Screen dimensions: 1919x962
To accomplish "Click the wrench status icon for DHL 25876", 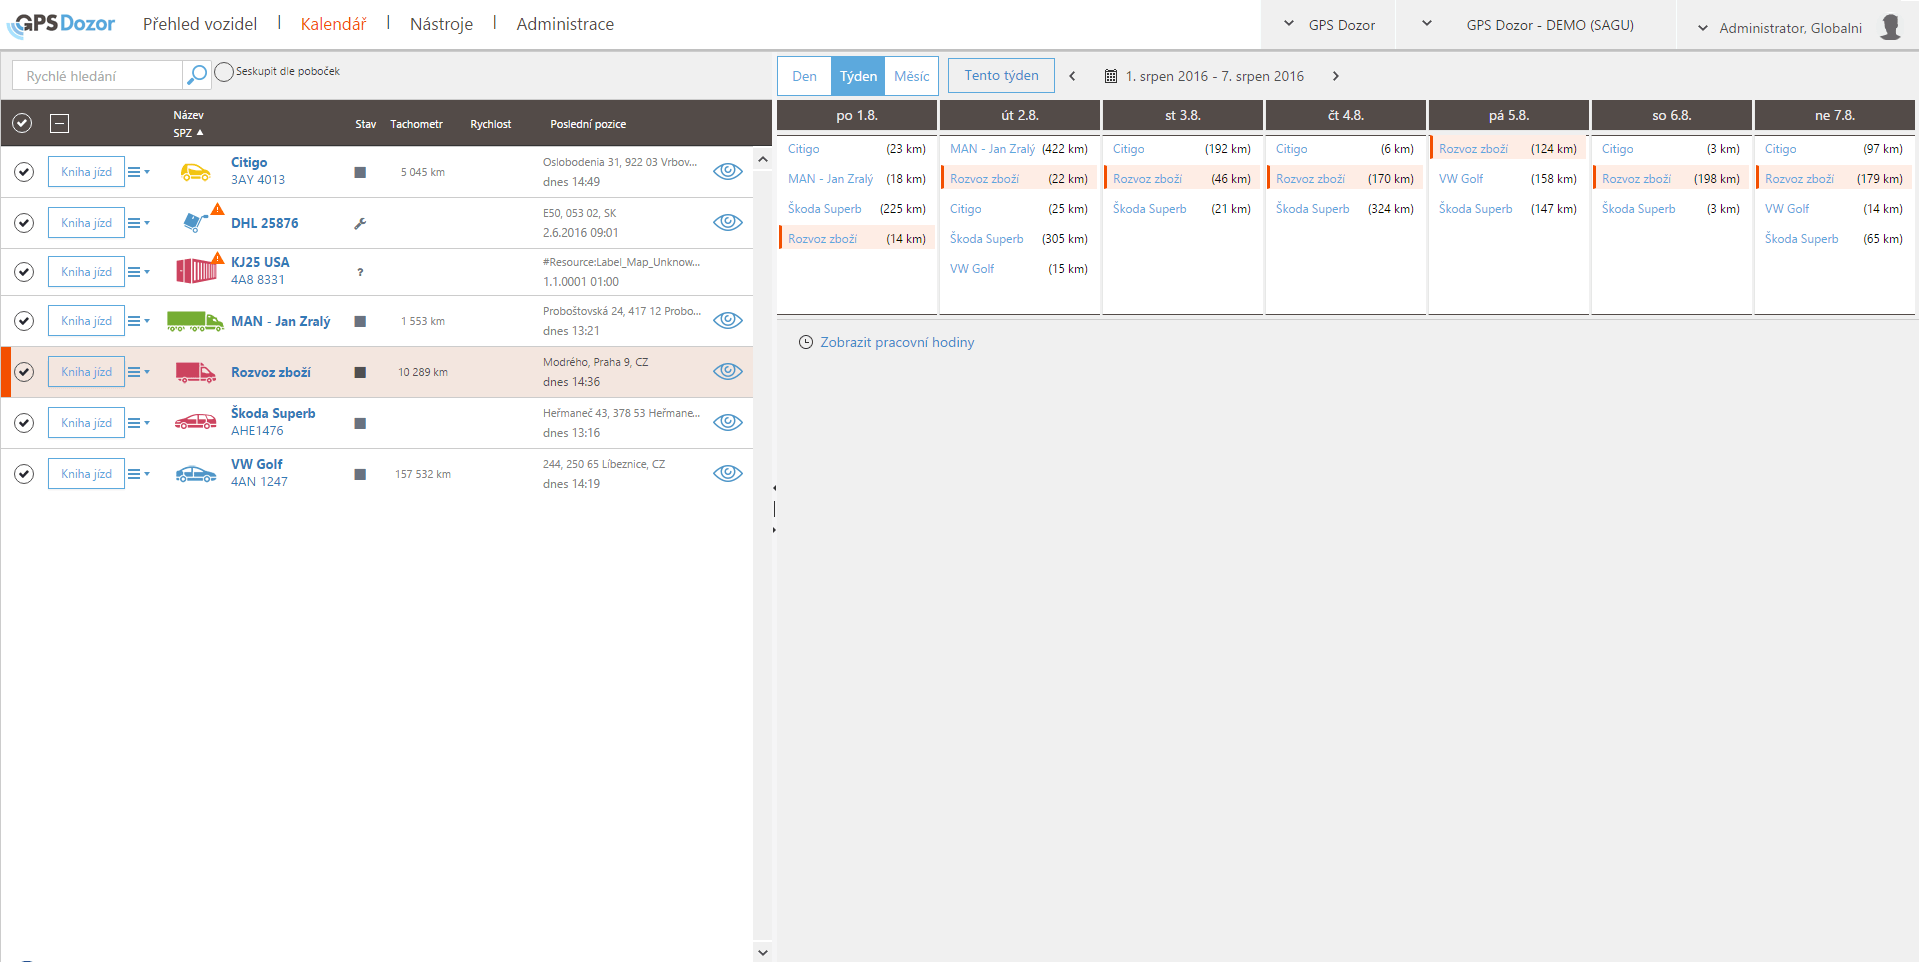I will pyautogui.click(x=360, y=223).
